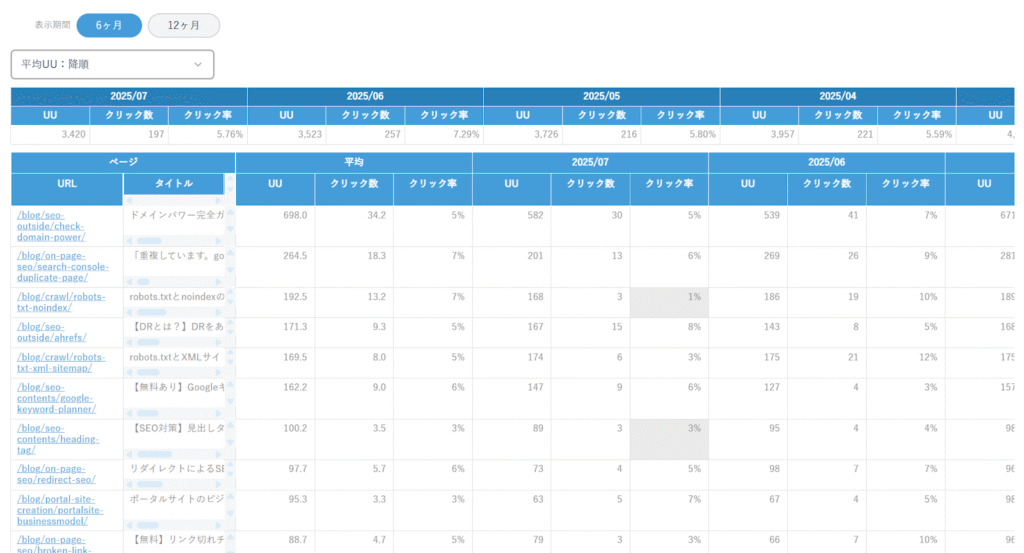This screenshot has height=553, width=1024.
Task: Click right scroll arrow under タイトル header
Action: click(x=219, y=200)
